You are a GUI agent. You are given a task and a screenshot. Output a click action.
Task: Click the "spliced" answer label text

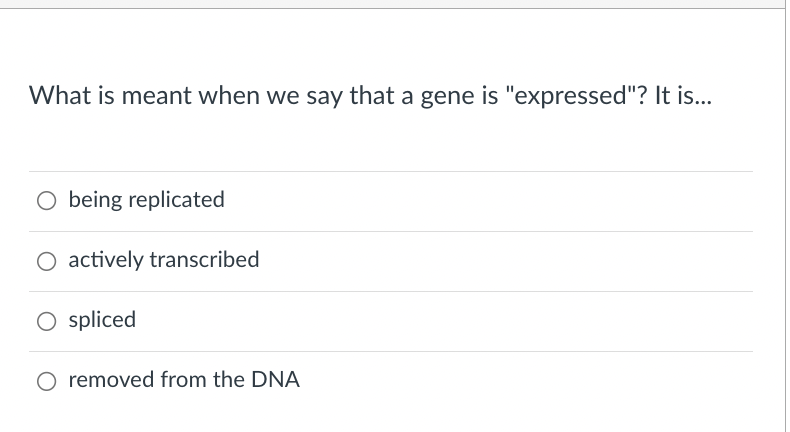102,320
